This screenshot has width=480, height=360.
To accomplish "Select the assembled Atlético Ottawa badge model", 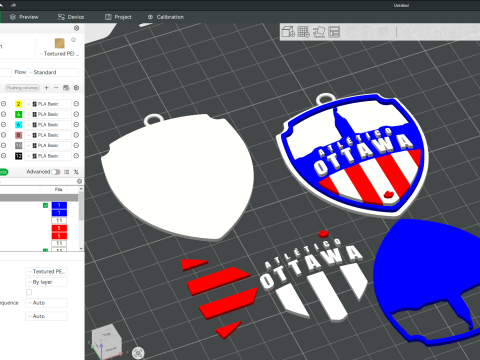I will click(353, 157).
